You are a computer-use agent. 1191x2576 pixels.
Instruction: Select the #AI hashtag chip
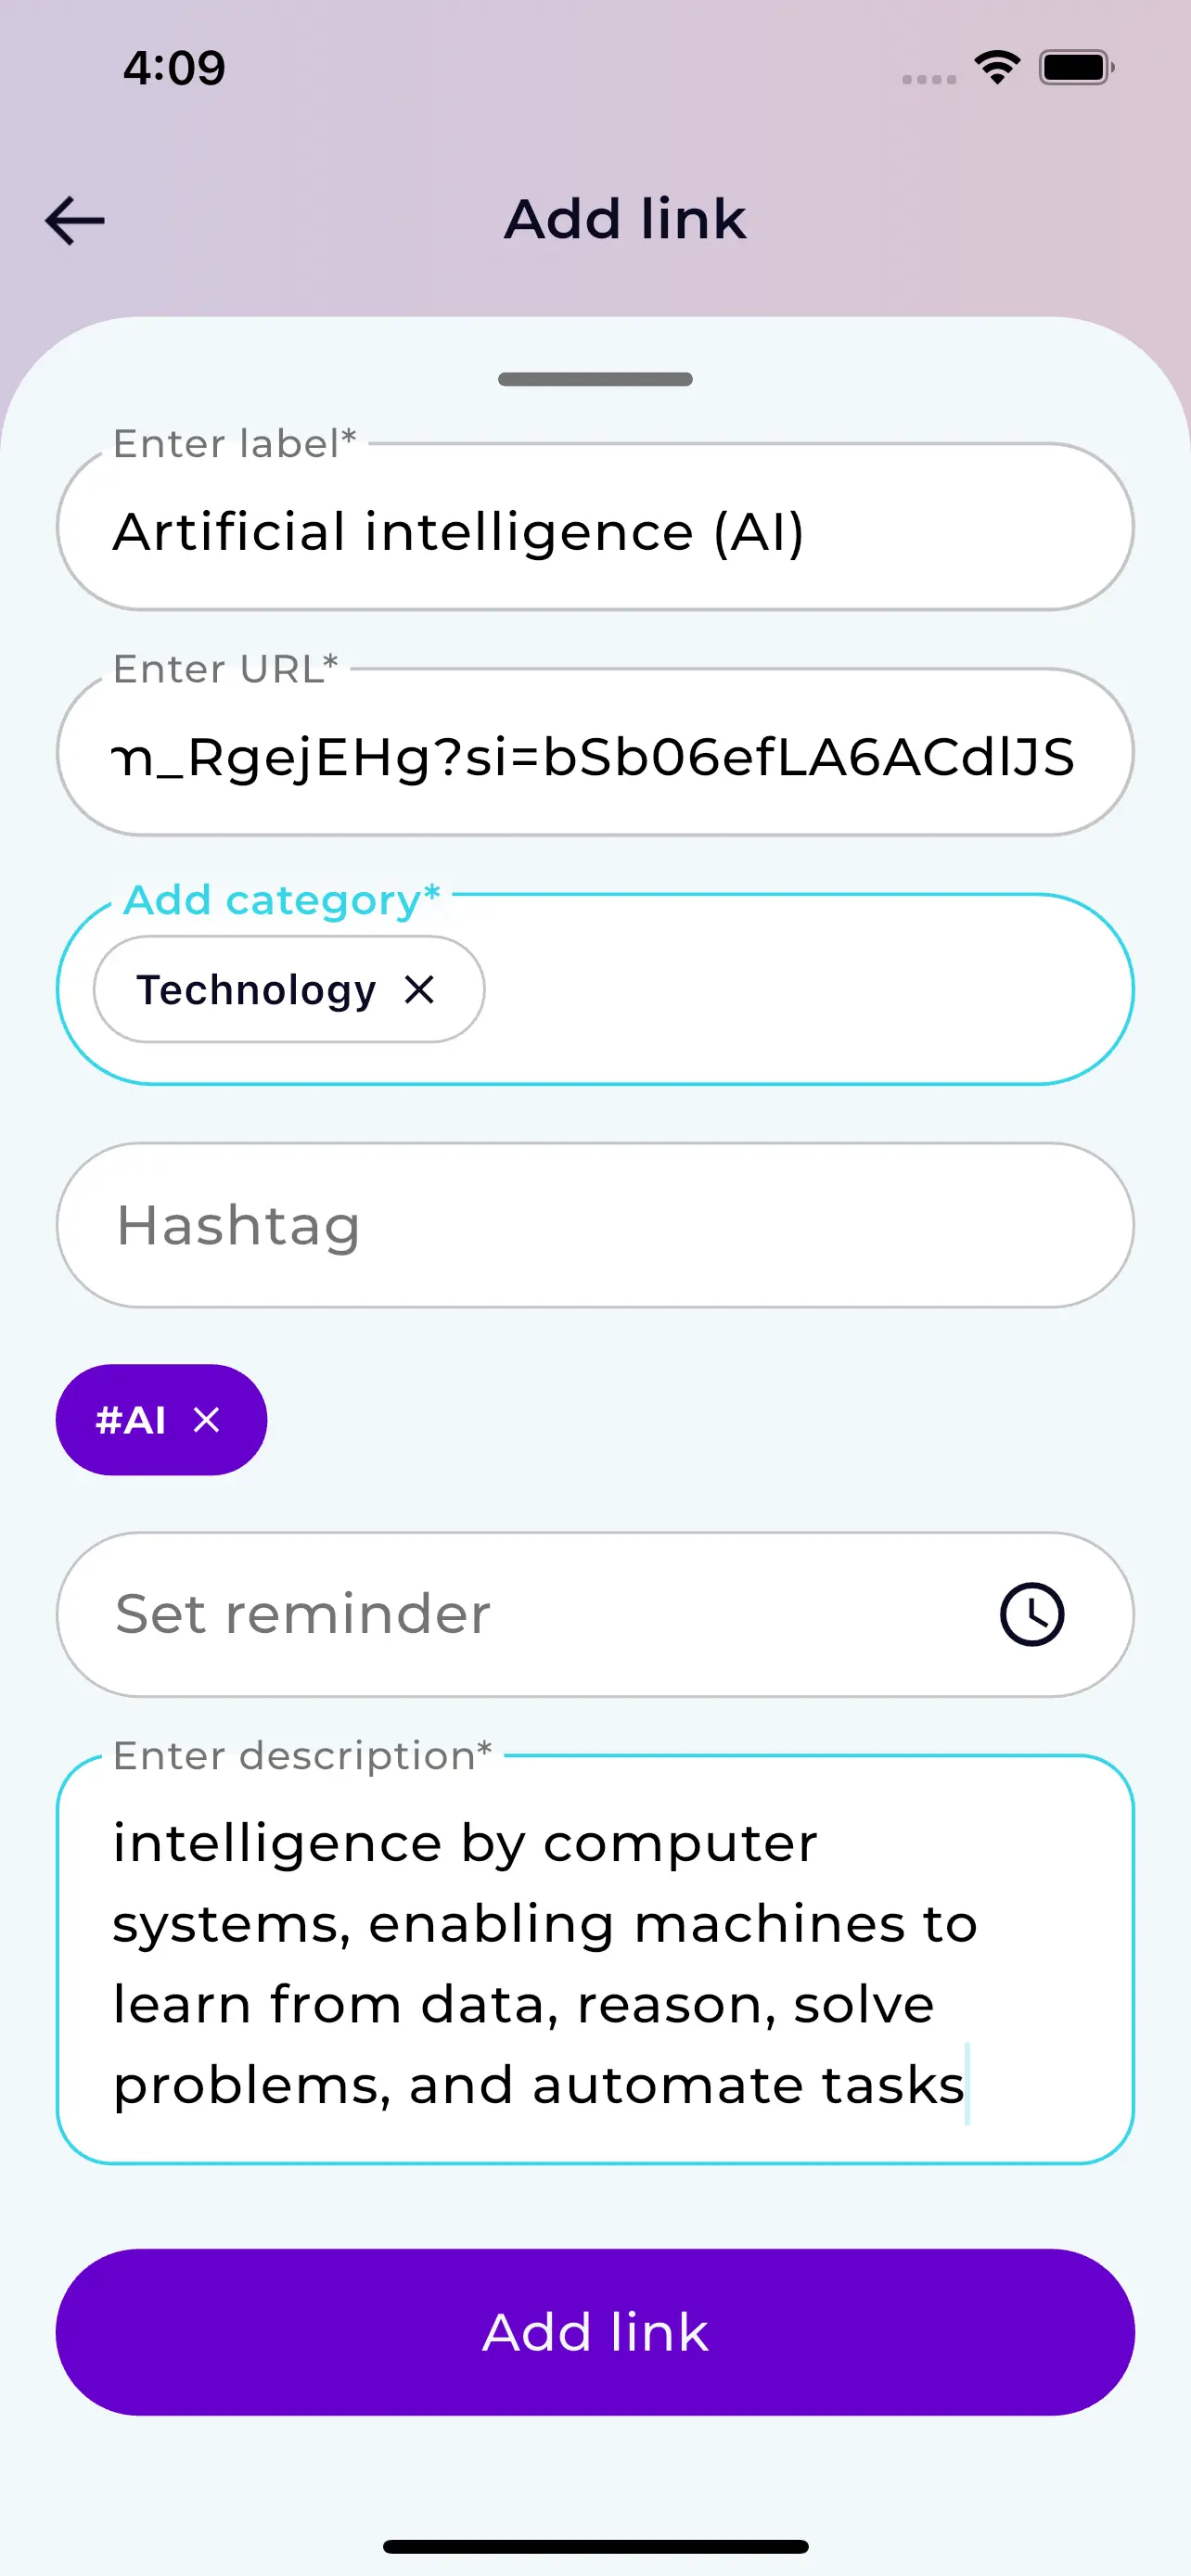pos(131,1420)
